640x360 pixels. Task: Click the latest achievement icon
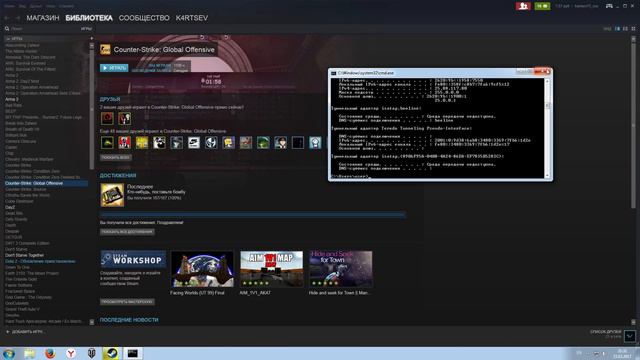[112, 195]
